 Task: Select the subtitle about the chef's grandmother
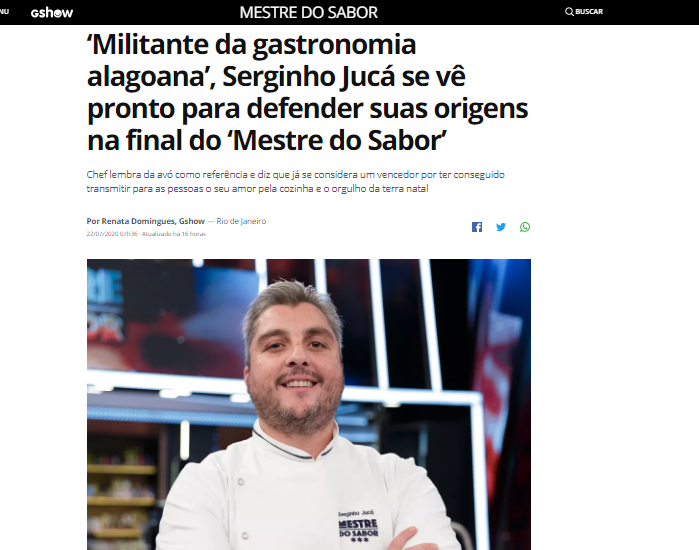pos(295,181)
